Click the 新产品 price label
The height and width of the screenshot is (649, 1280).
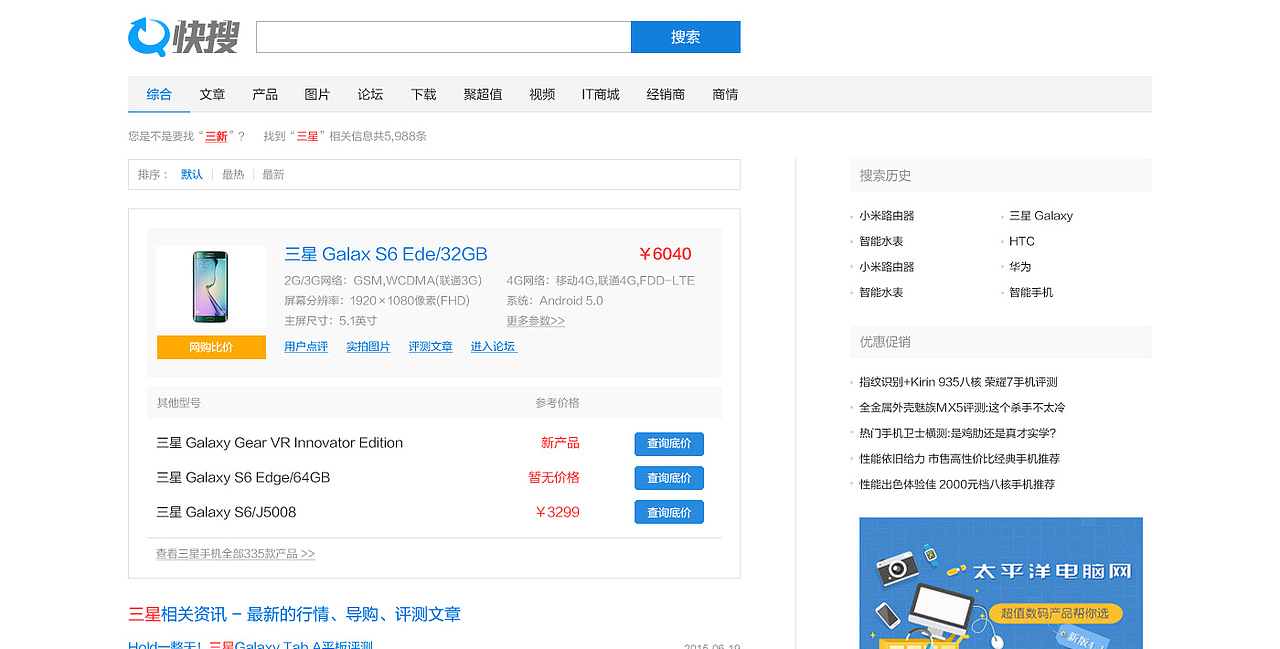coord(560,443)
